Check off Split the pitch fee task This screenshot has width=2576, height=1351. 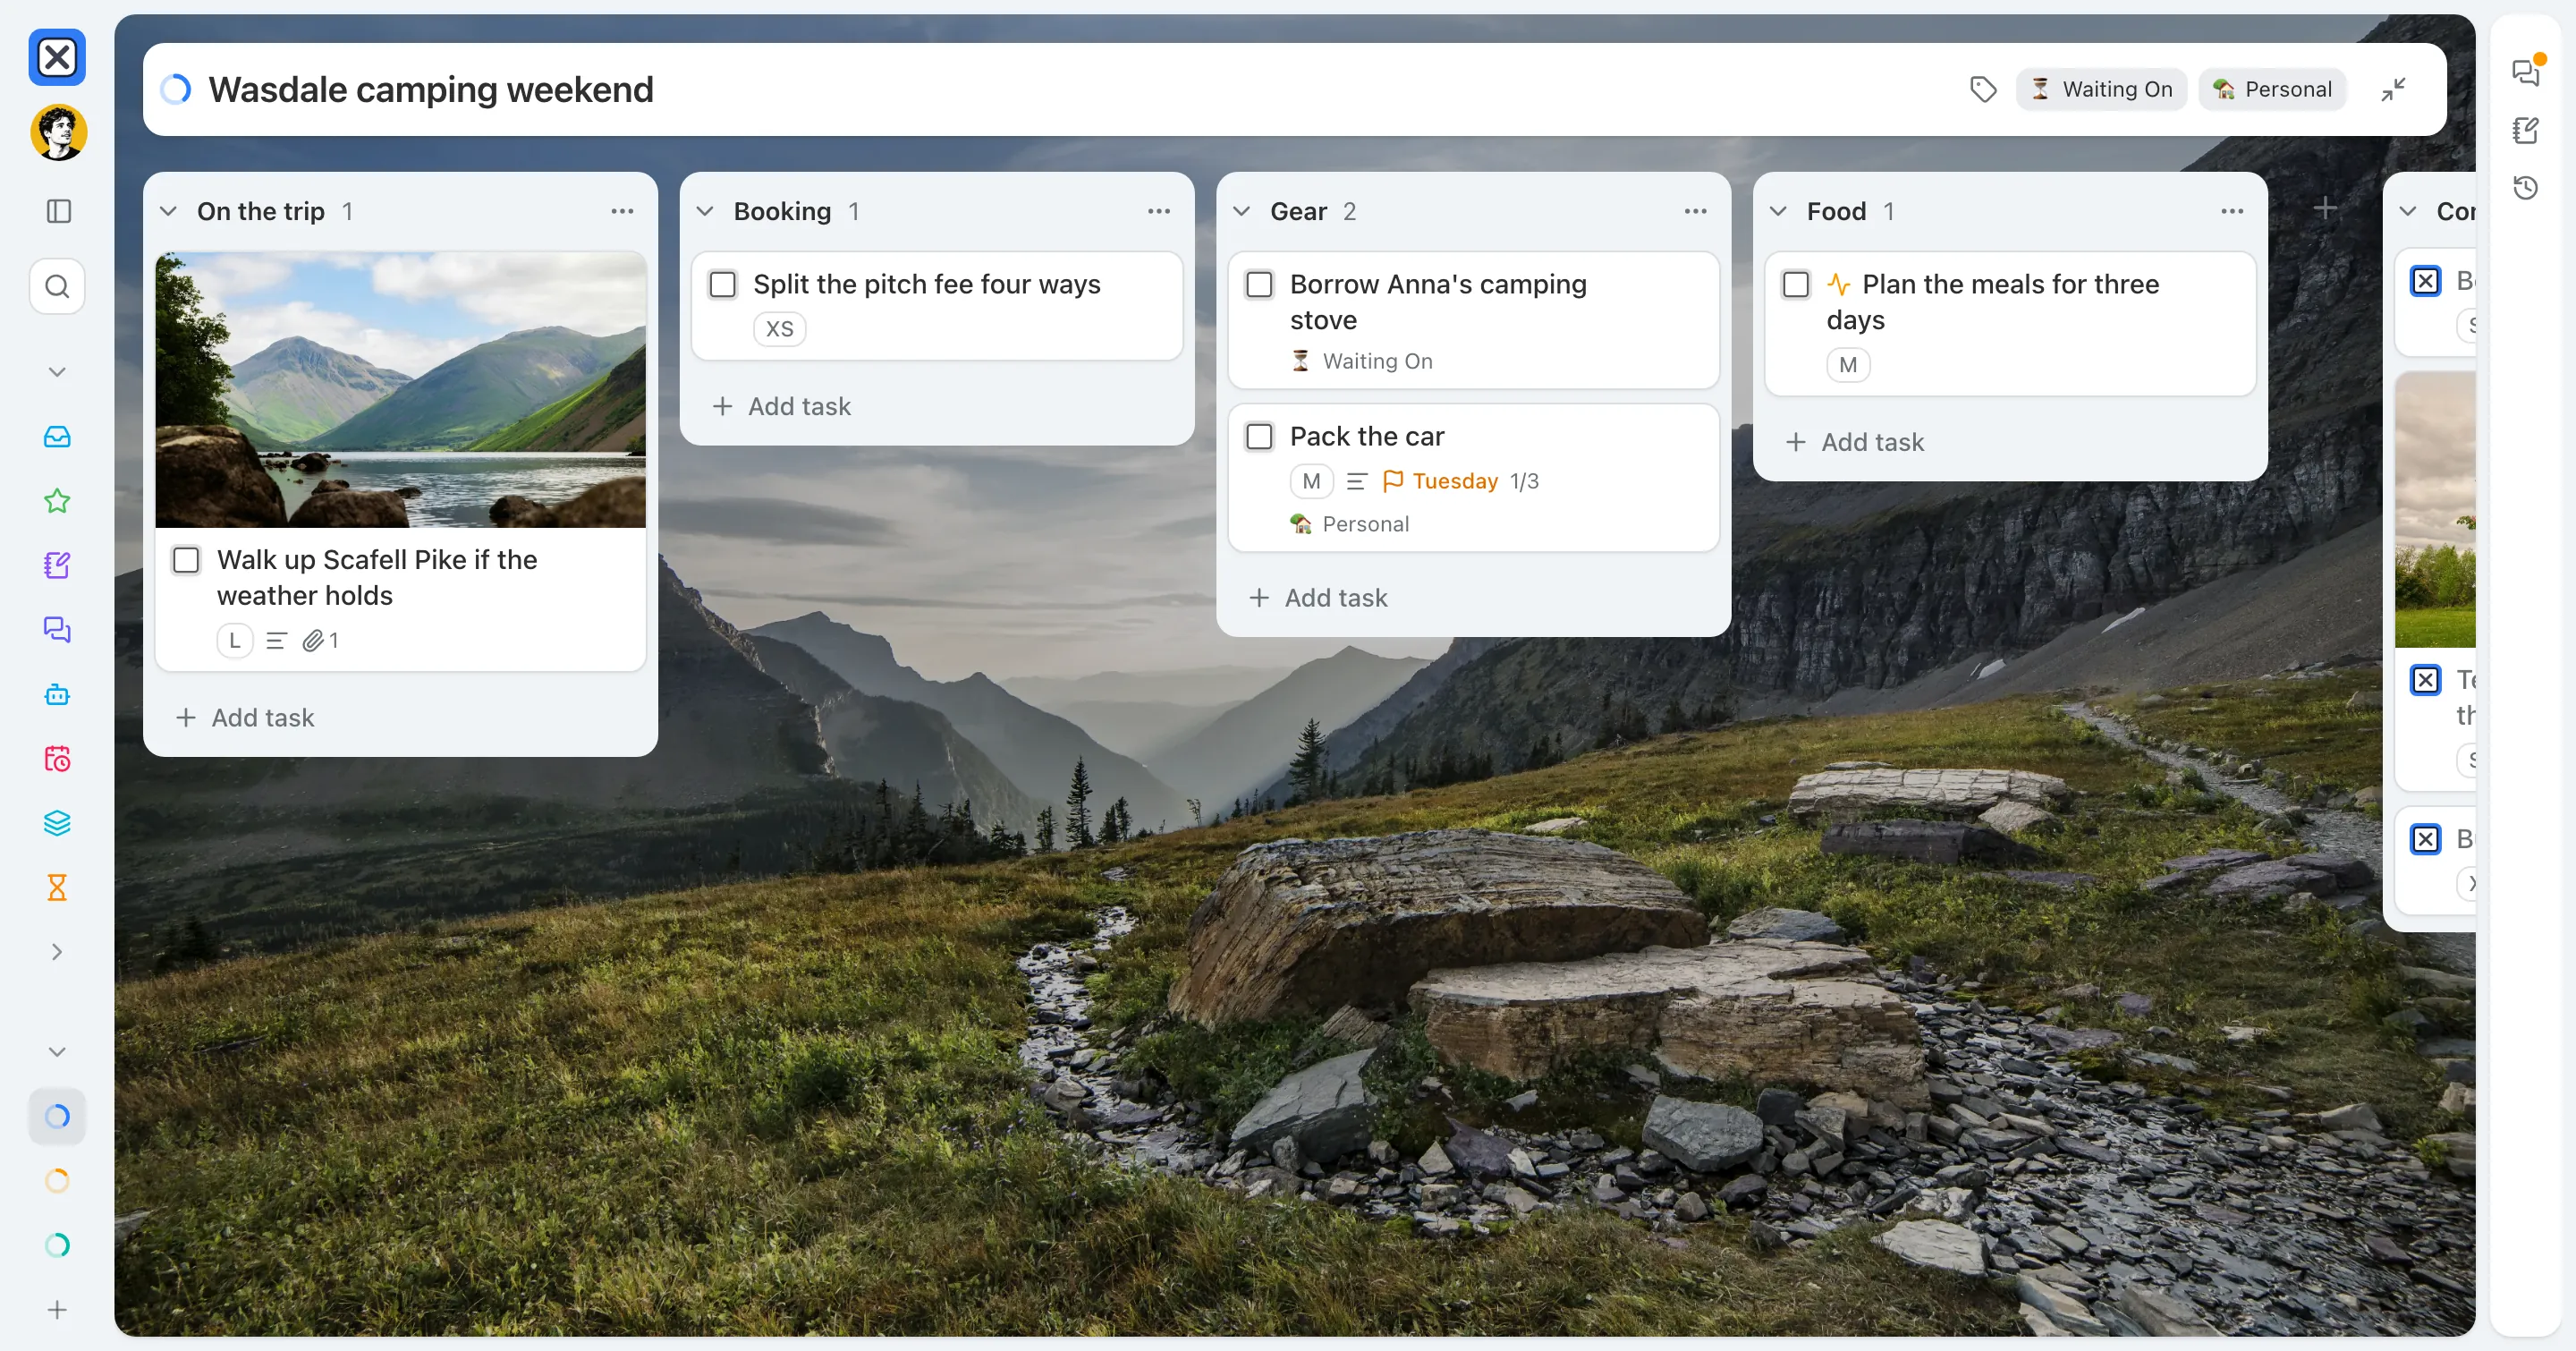pos(723,284)
